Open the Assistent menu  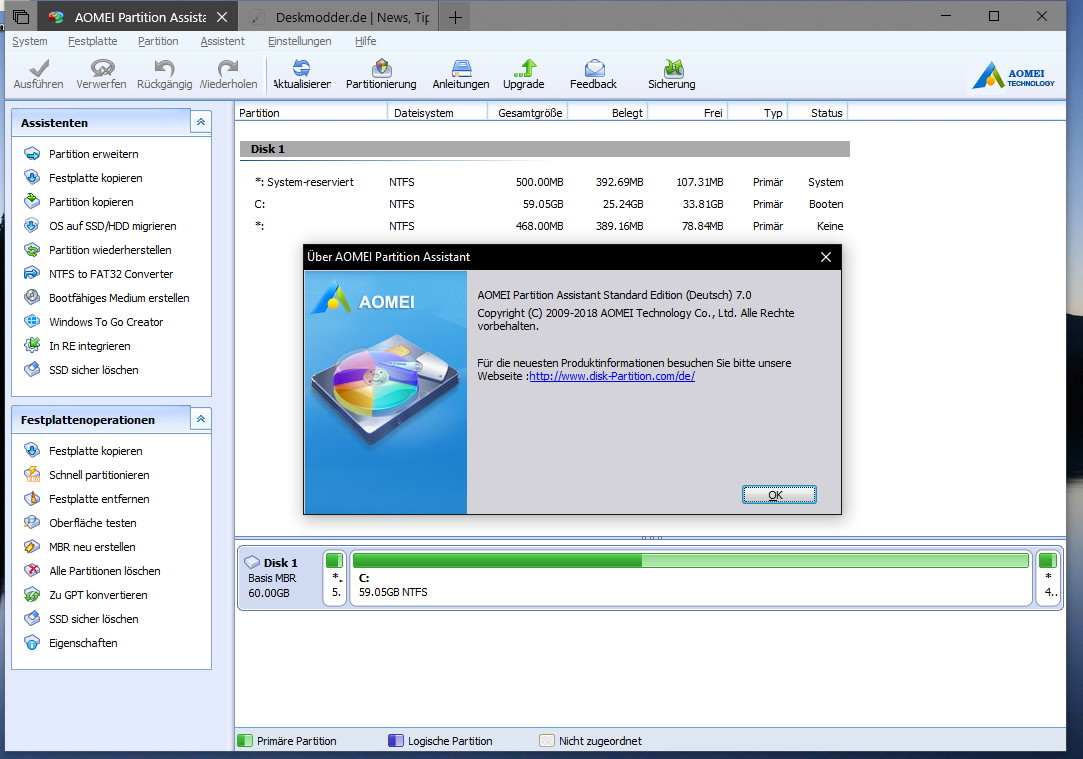222,41
